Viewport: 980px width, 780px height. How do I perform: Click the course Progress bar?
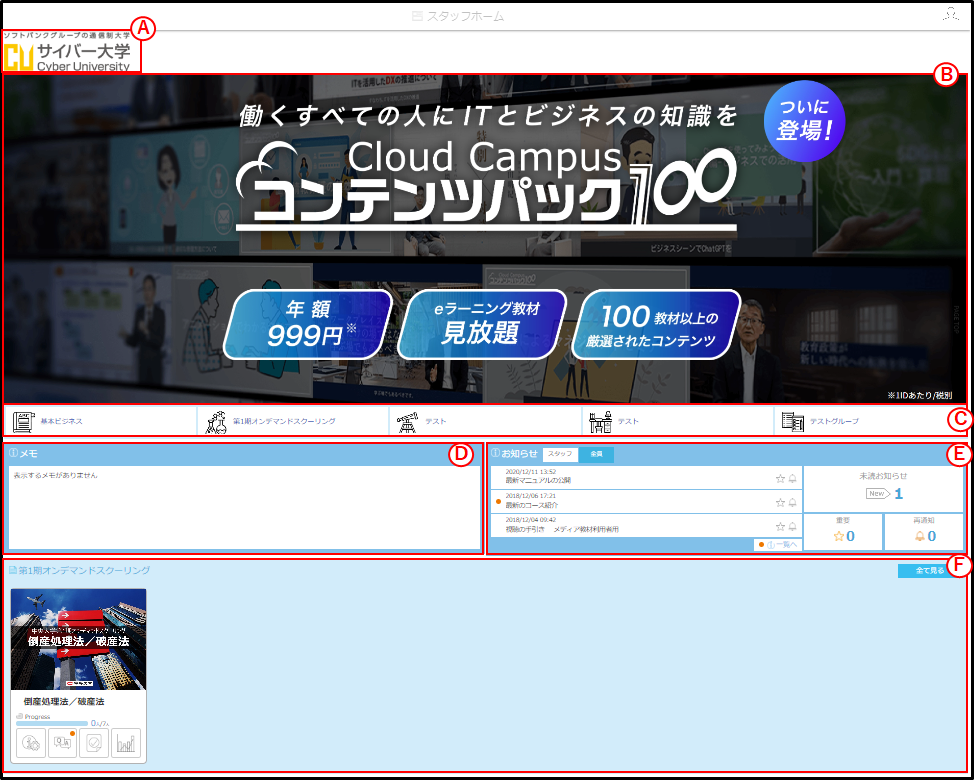52,723
